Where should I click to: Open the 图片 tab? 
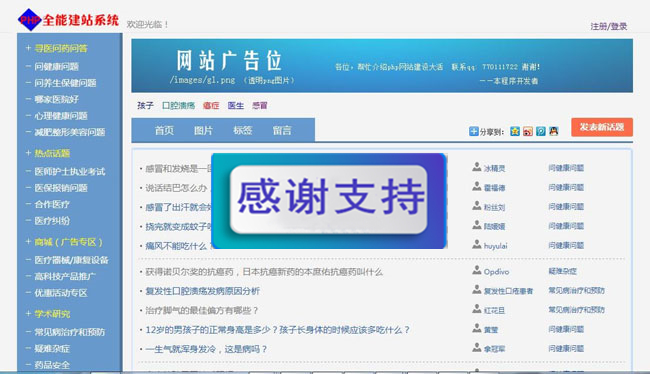point(203,131)
